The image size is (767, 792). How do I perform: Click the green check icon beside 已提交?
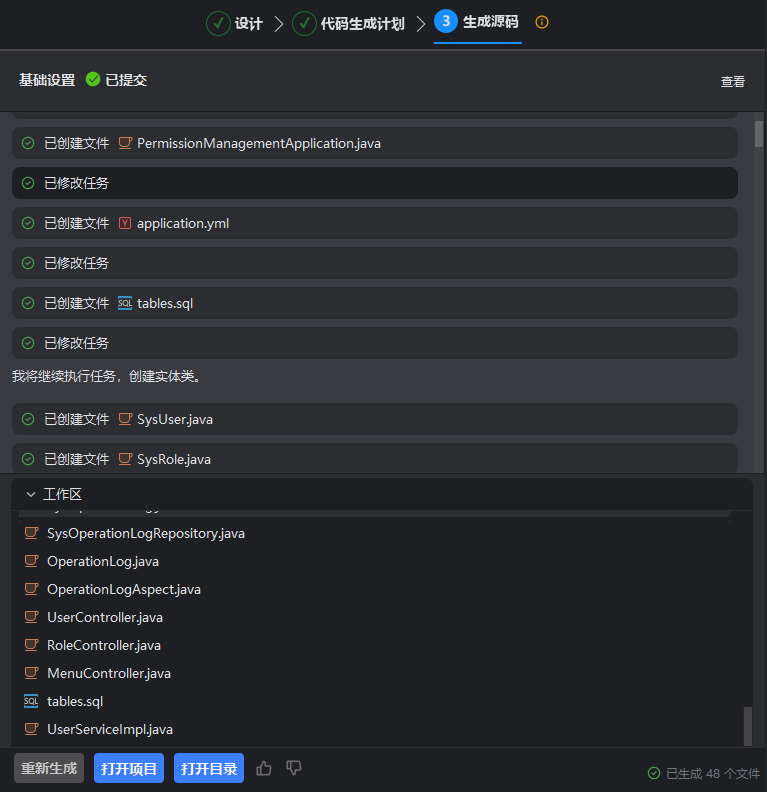pyautogui.click(x=93, y=80)
